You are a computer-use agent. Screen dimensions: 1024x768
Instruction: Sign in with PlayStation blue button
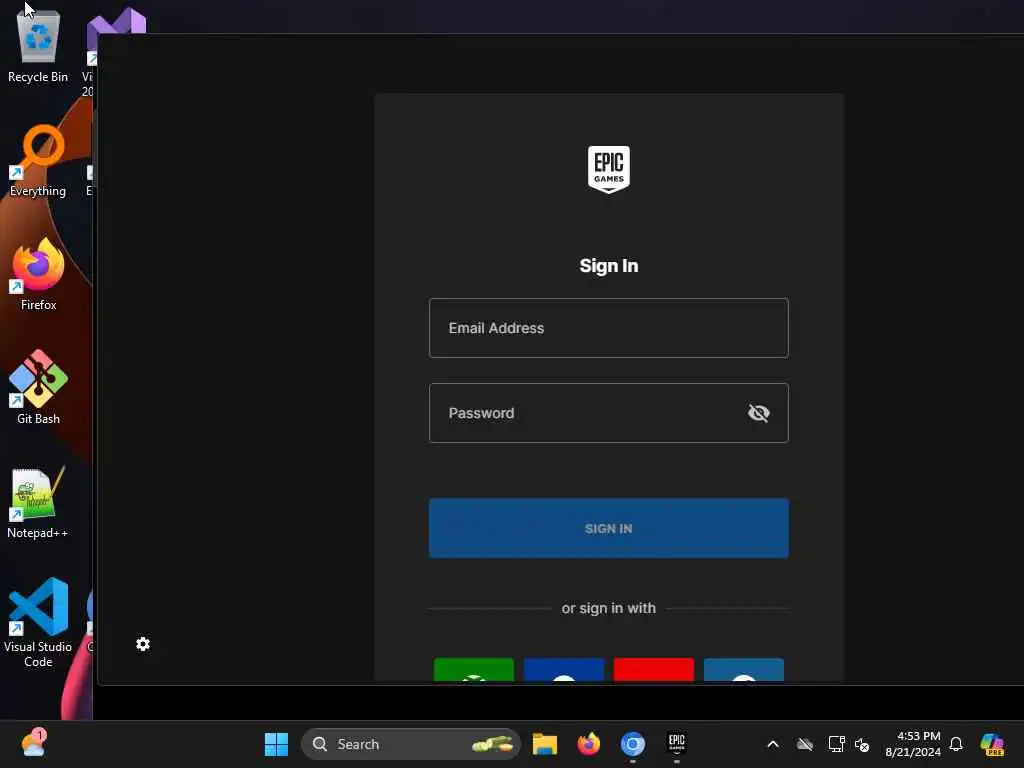point(564,670)
